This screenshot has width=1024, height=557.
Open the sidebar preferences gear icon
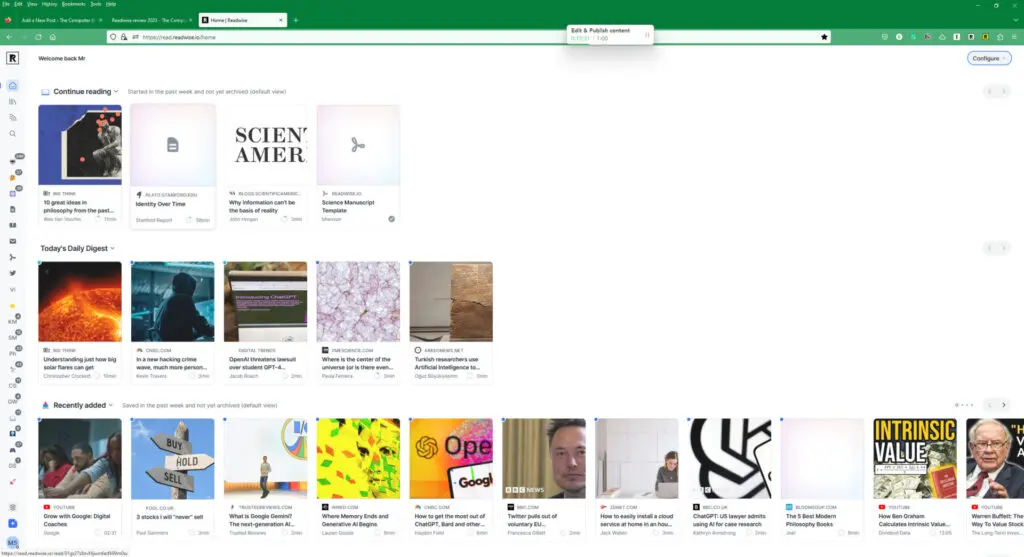12,507
